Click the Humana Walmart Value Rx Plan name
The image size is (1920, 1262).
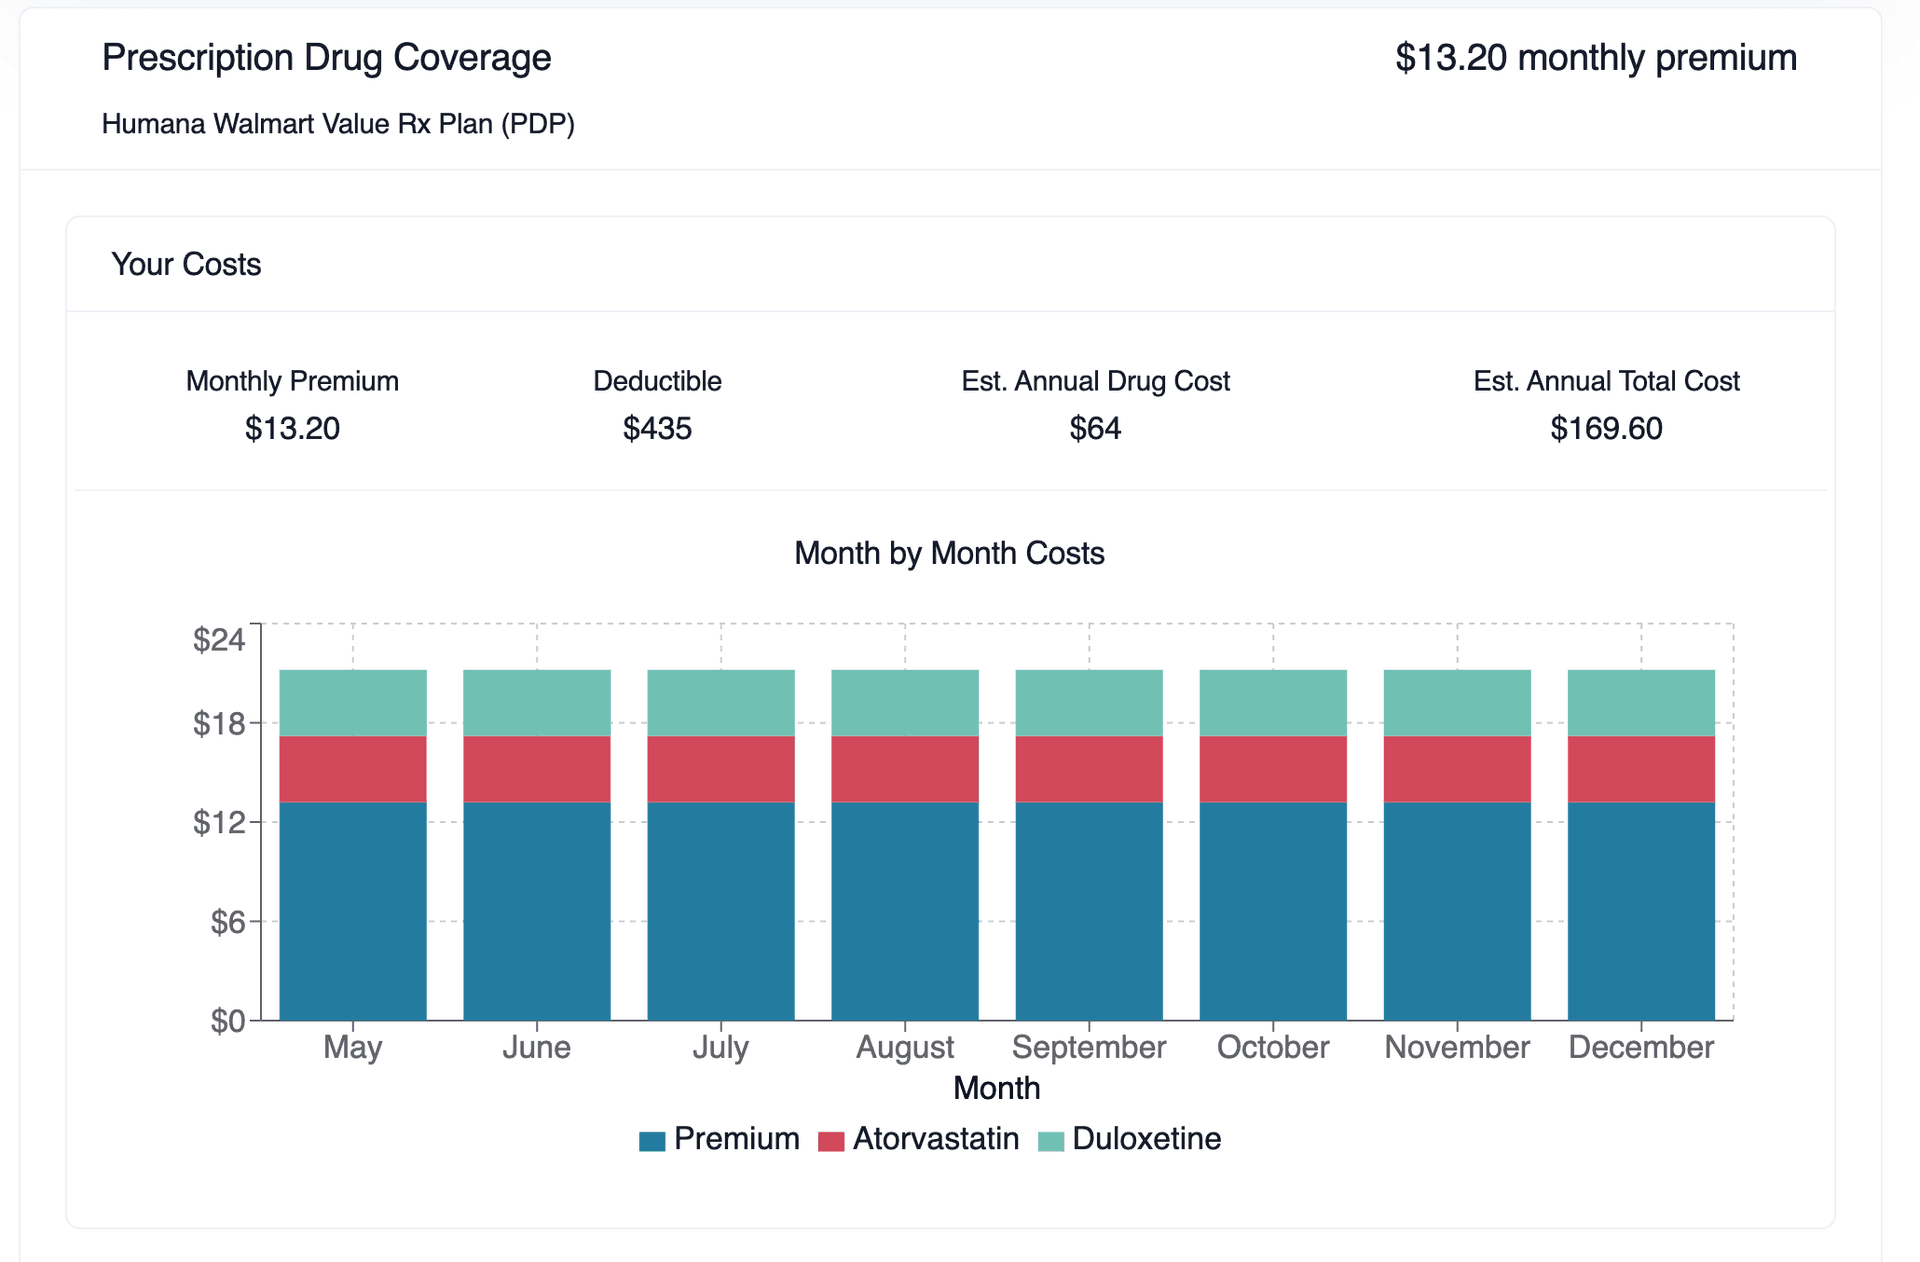(x=338, y=124)
